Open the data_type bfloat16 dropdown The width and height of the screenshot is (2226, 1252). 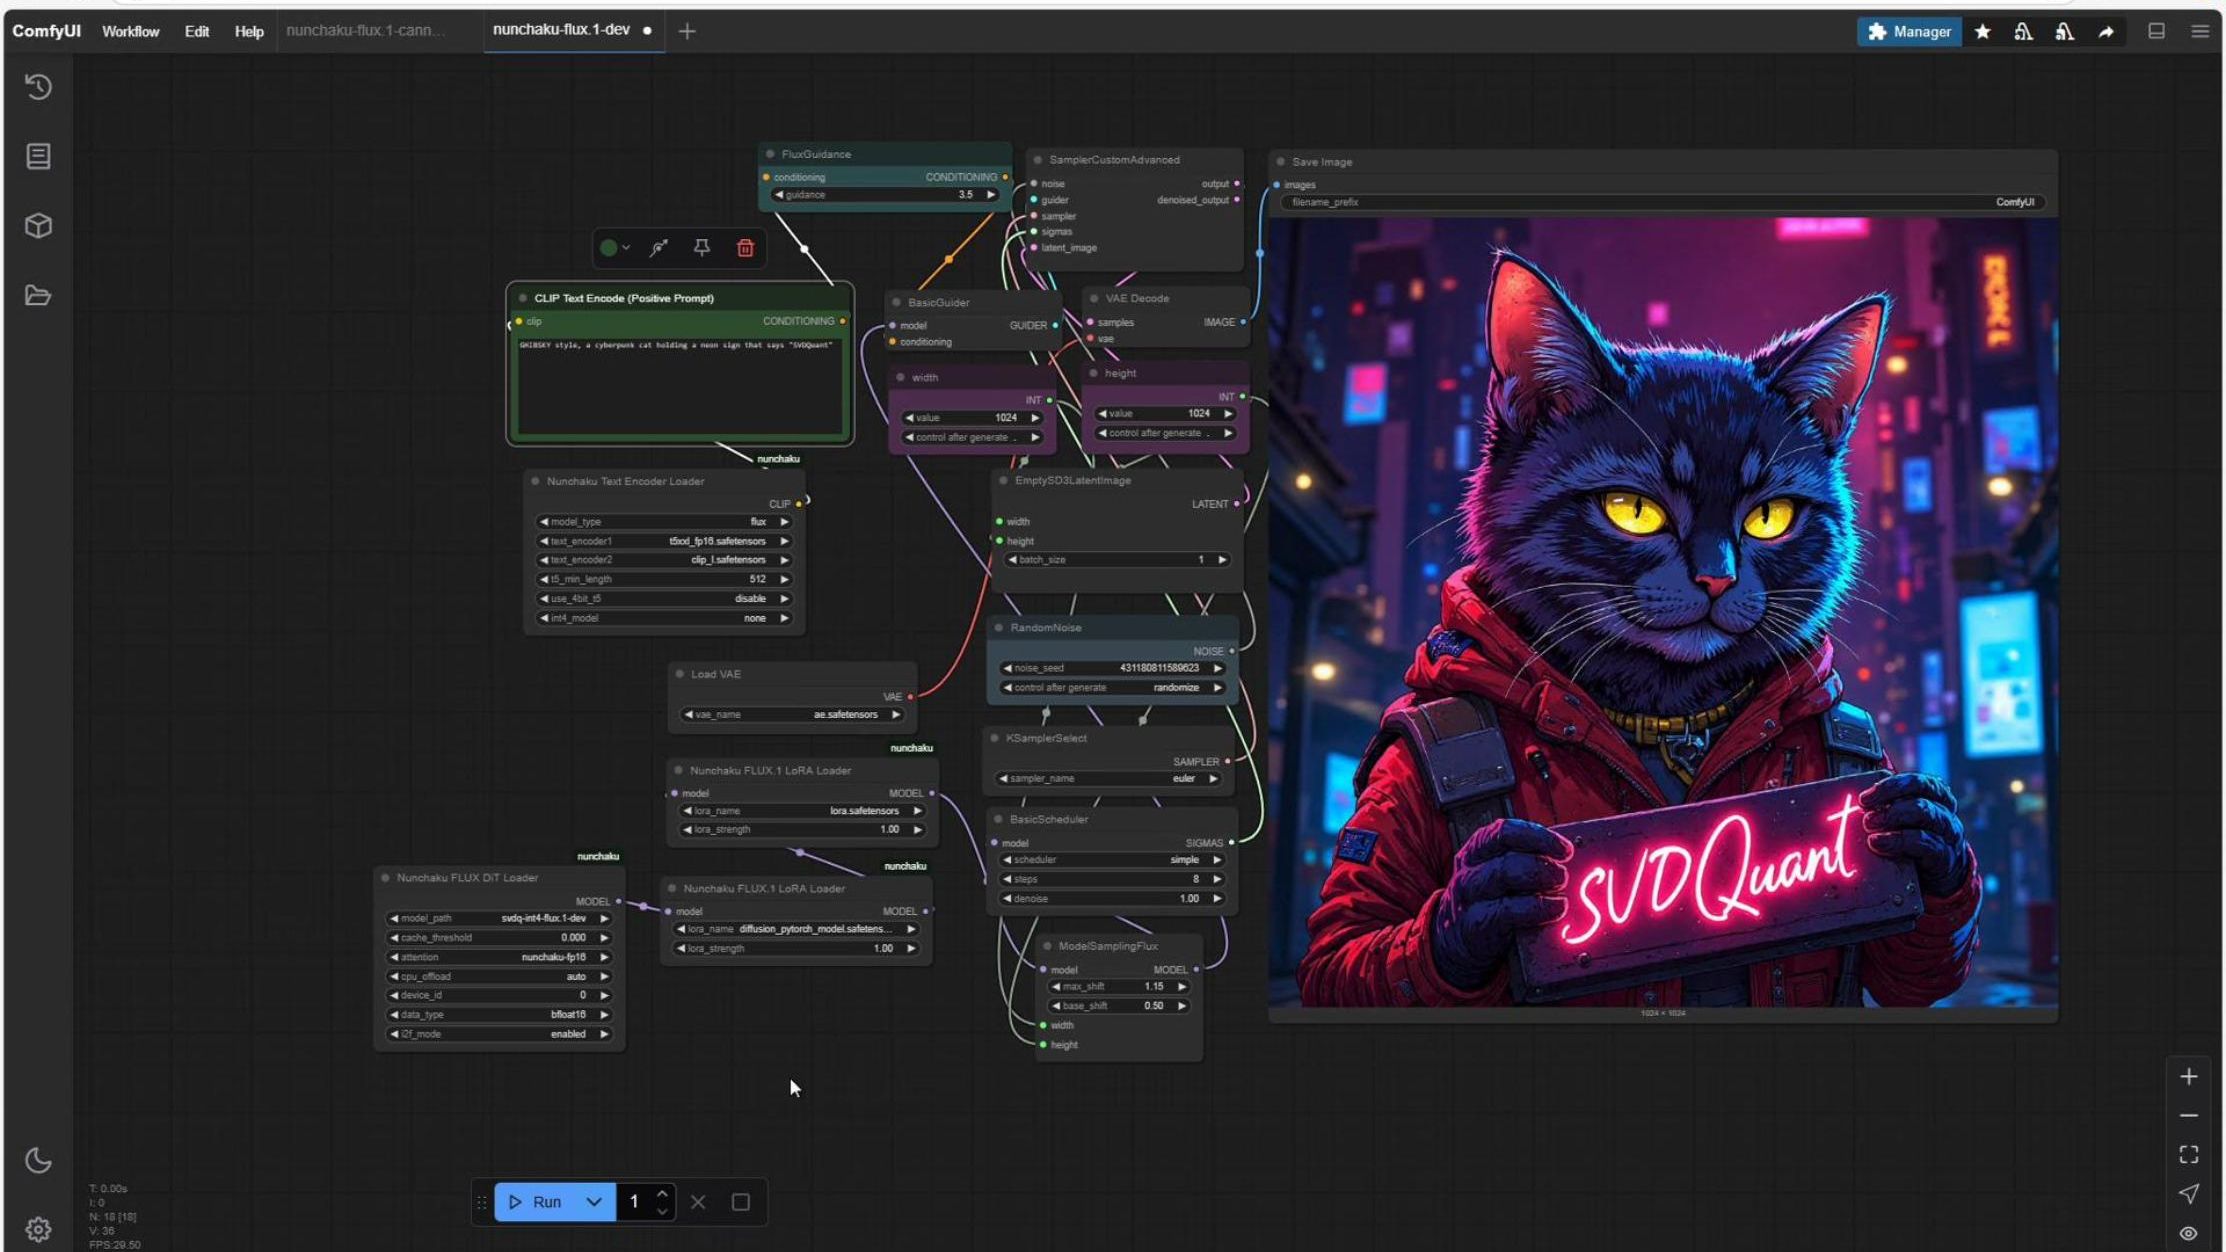pos(499,1015)
